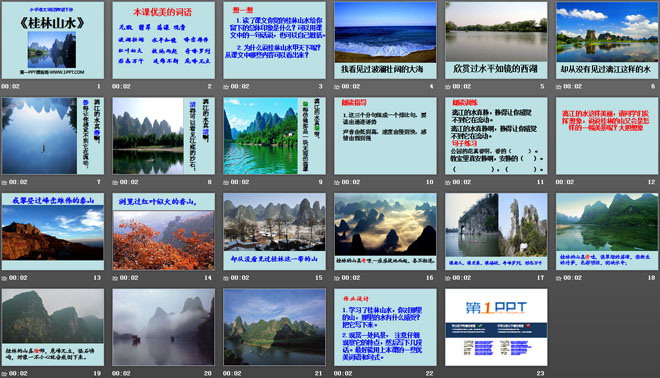Select slide 21 with aerial river valley

coord(274,327)
